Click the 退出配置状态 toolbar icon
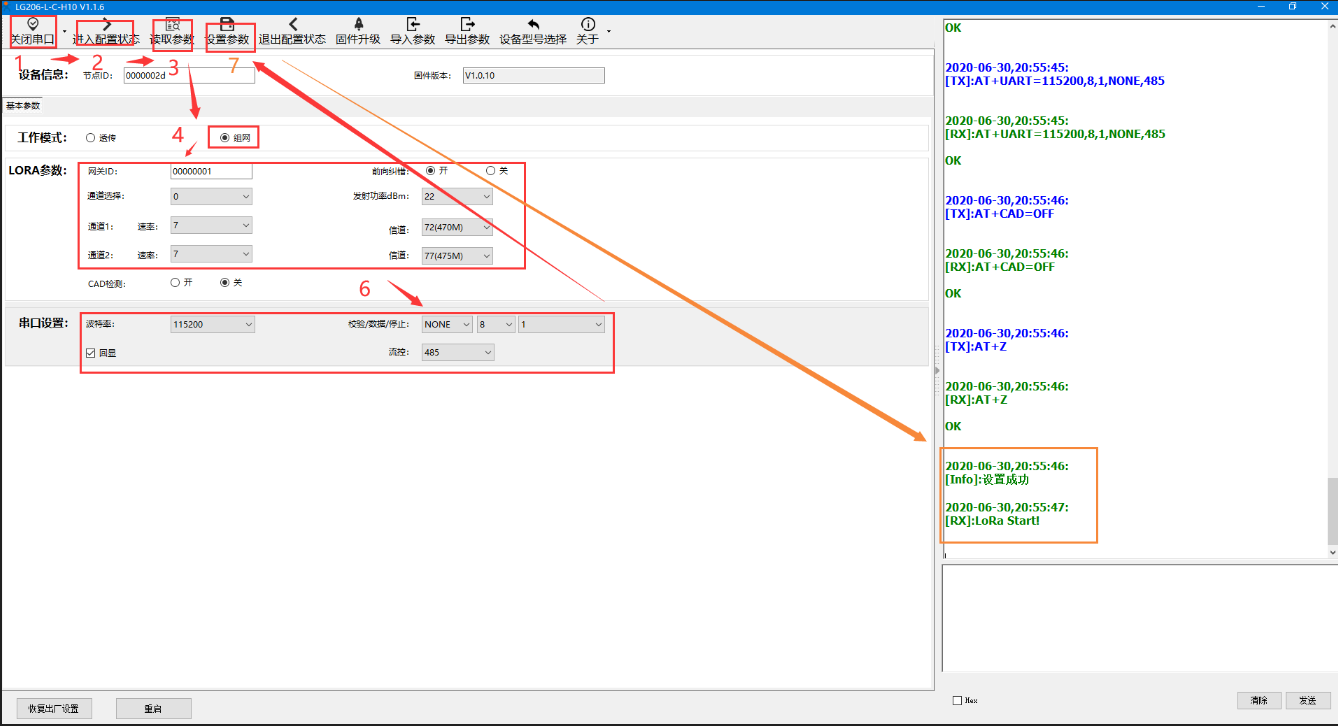 tap(292, 24)
